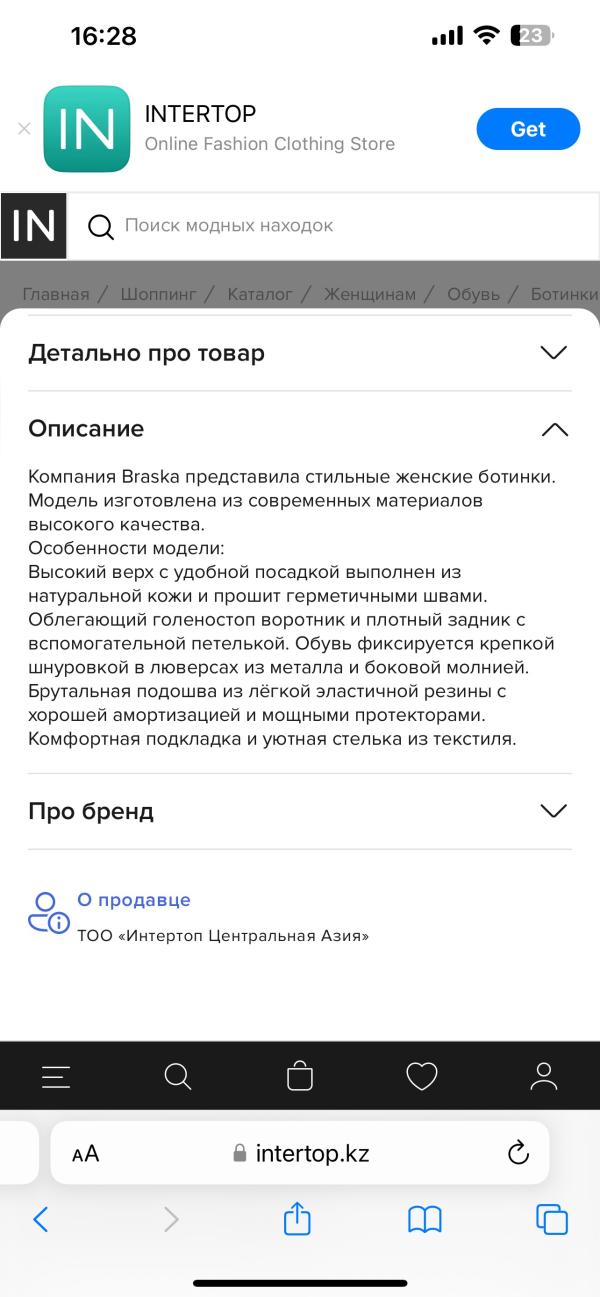Viewport: 600px width, 1297px height.
Task: Reload the intertop.kz page
Action: tap(518, 1153)
